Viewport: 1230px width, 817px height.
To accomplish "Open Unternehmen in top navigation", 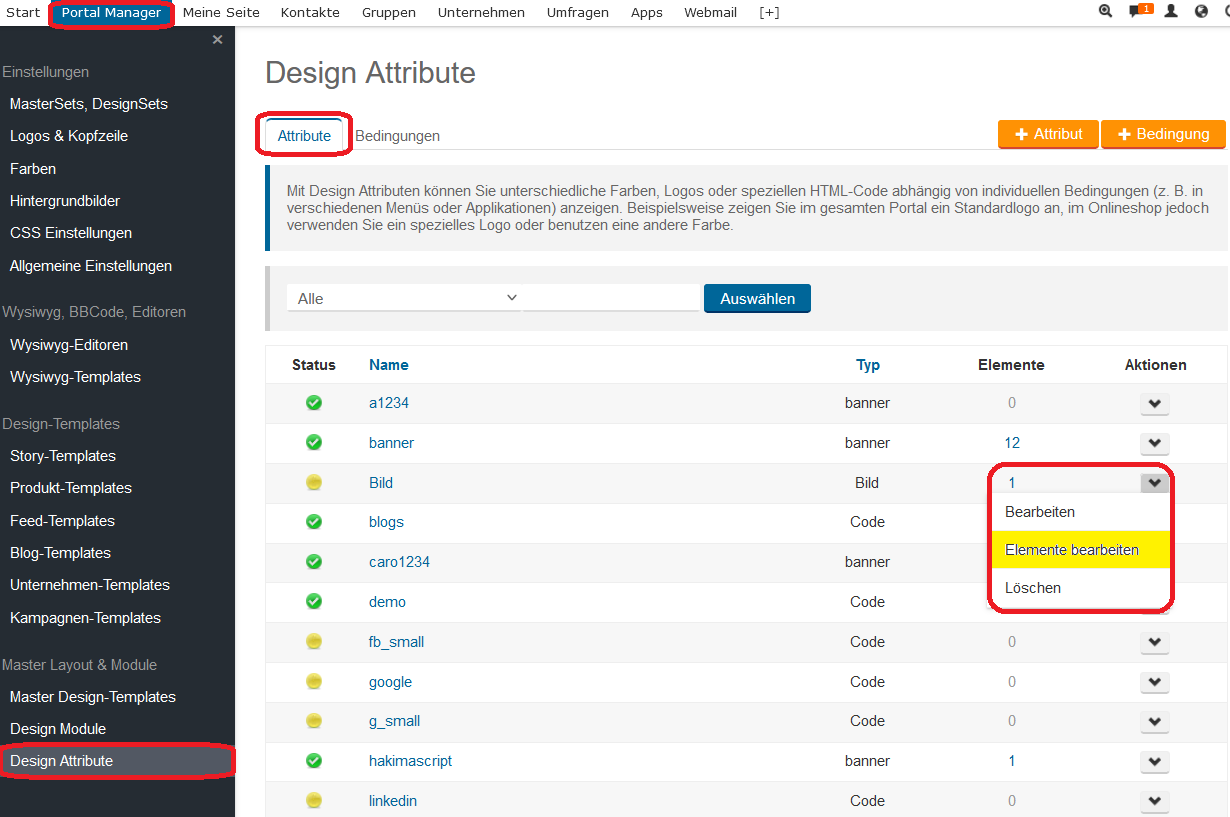I will pos(482,13).
